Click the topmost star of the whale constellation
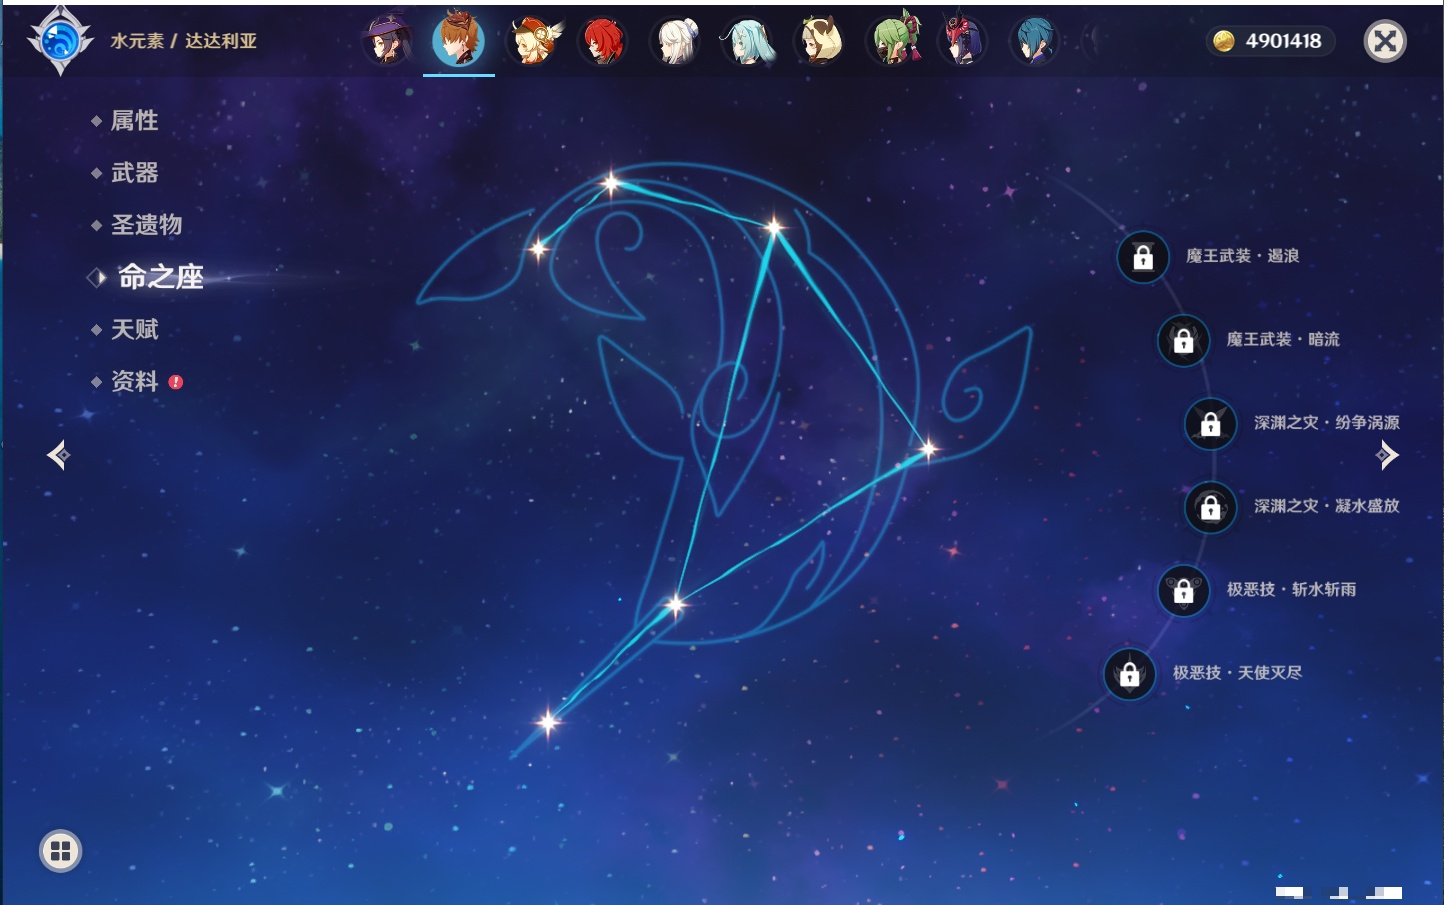 point(611,183)
